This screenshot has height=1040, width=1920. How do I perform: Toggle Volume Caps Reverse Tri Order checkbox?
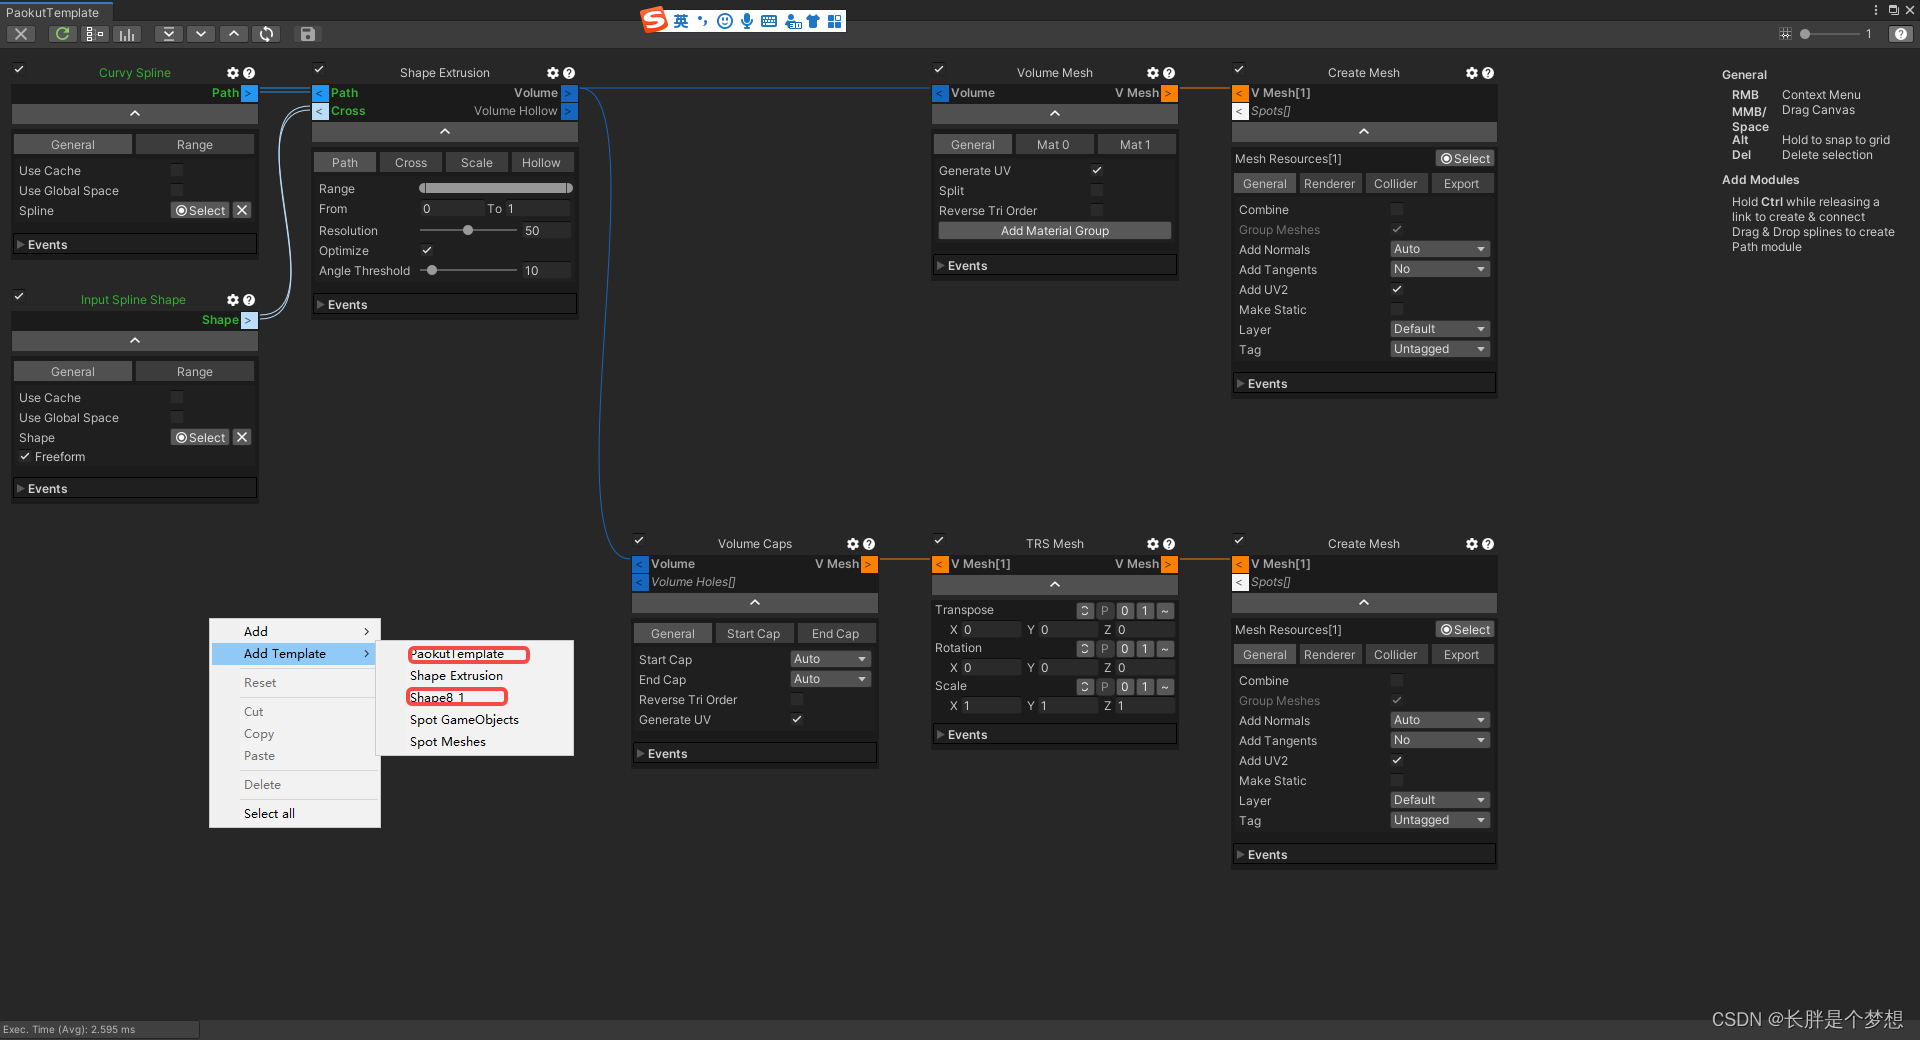pyautogui.click(x=797, y=700)
